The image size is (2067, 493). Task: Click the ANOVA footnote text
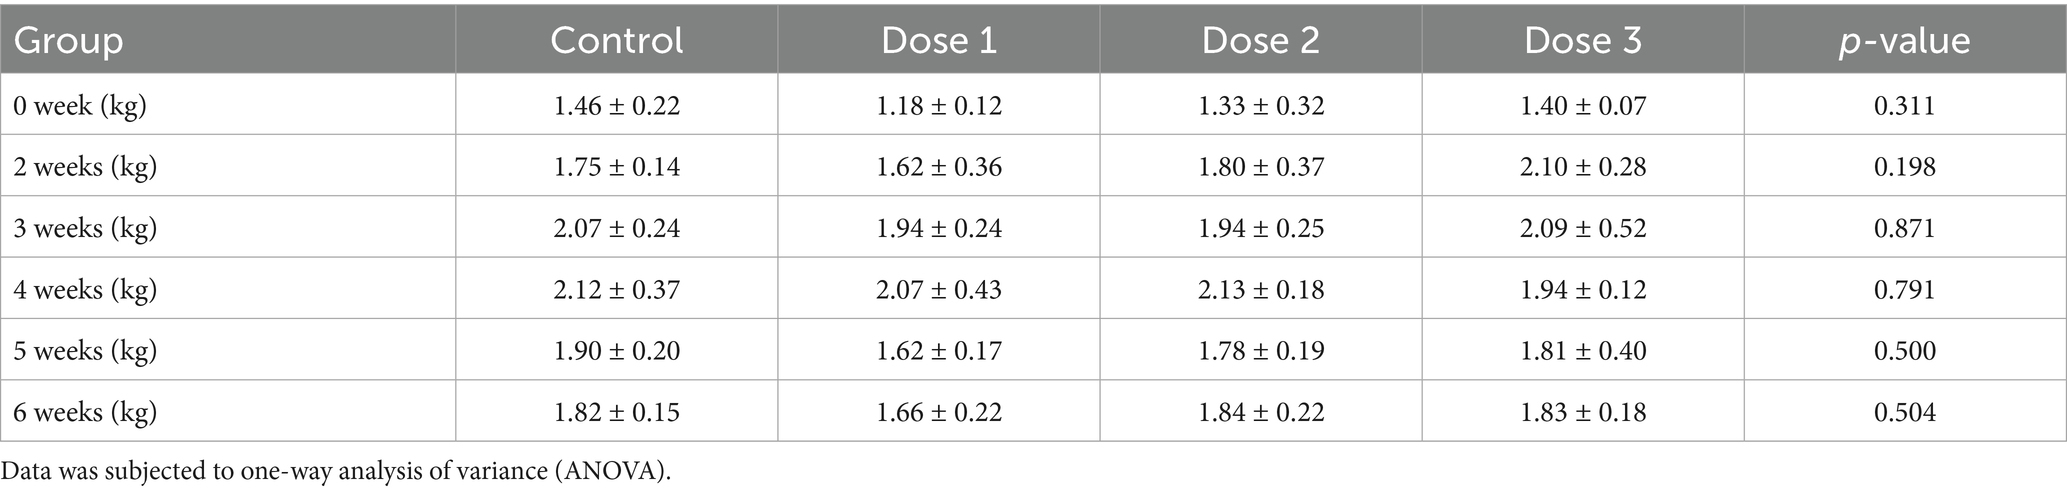[335, 472]
